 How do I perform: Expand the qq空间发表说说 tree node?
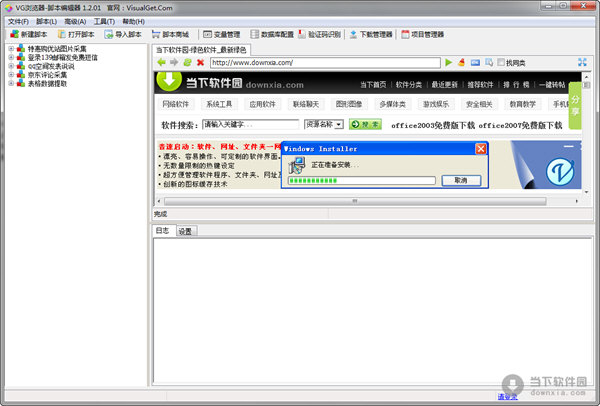11,66
